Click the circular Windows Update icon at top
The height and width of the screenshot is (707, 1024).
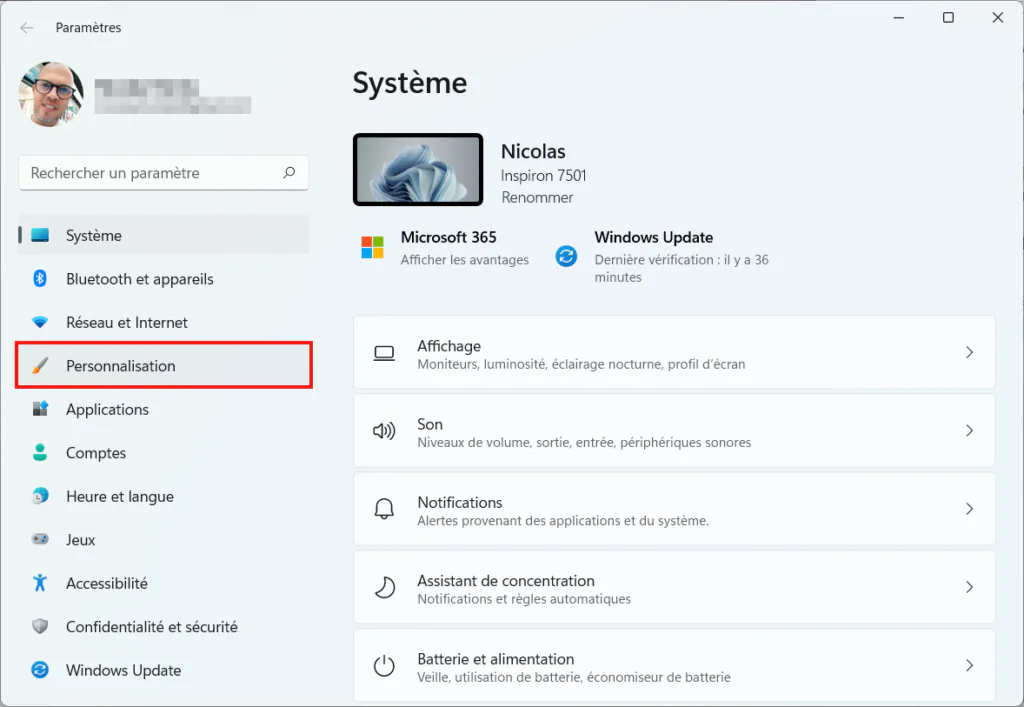tap(566, 256)
